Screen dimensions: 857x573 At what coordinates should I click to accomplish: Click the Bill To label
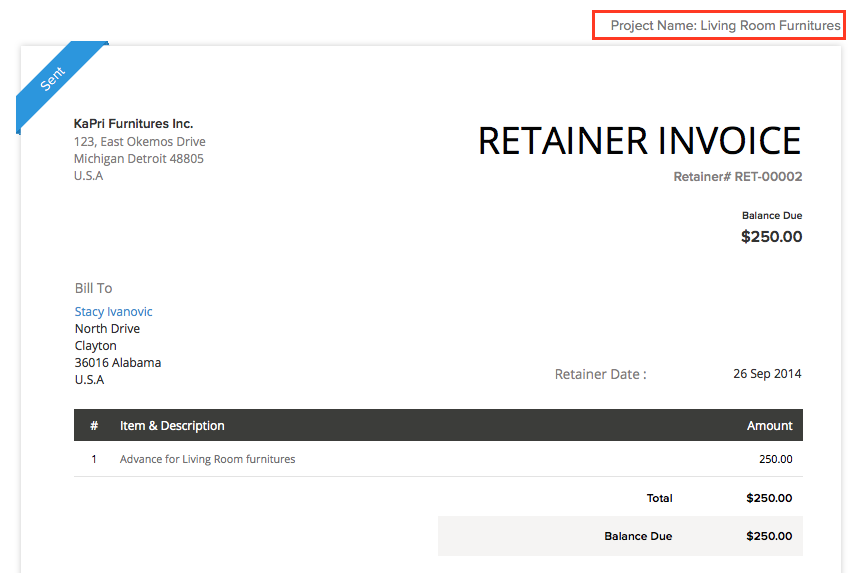93,288
